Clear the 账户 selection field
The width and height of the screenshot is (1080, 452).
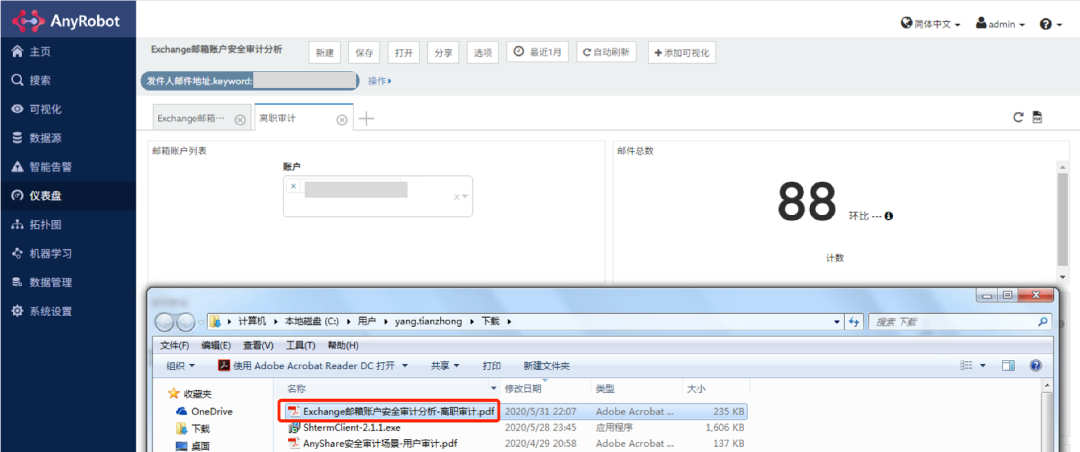tap(456, 197)
